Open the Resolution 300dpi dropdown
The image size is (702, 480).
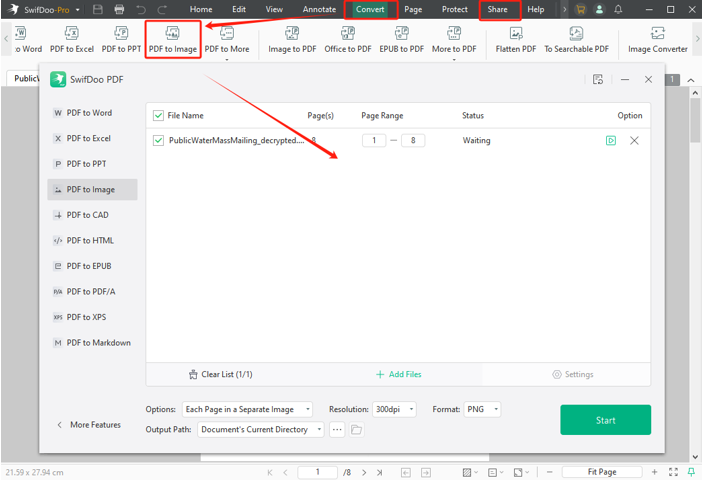coord(394,409)
